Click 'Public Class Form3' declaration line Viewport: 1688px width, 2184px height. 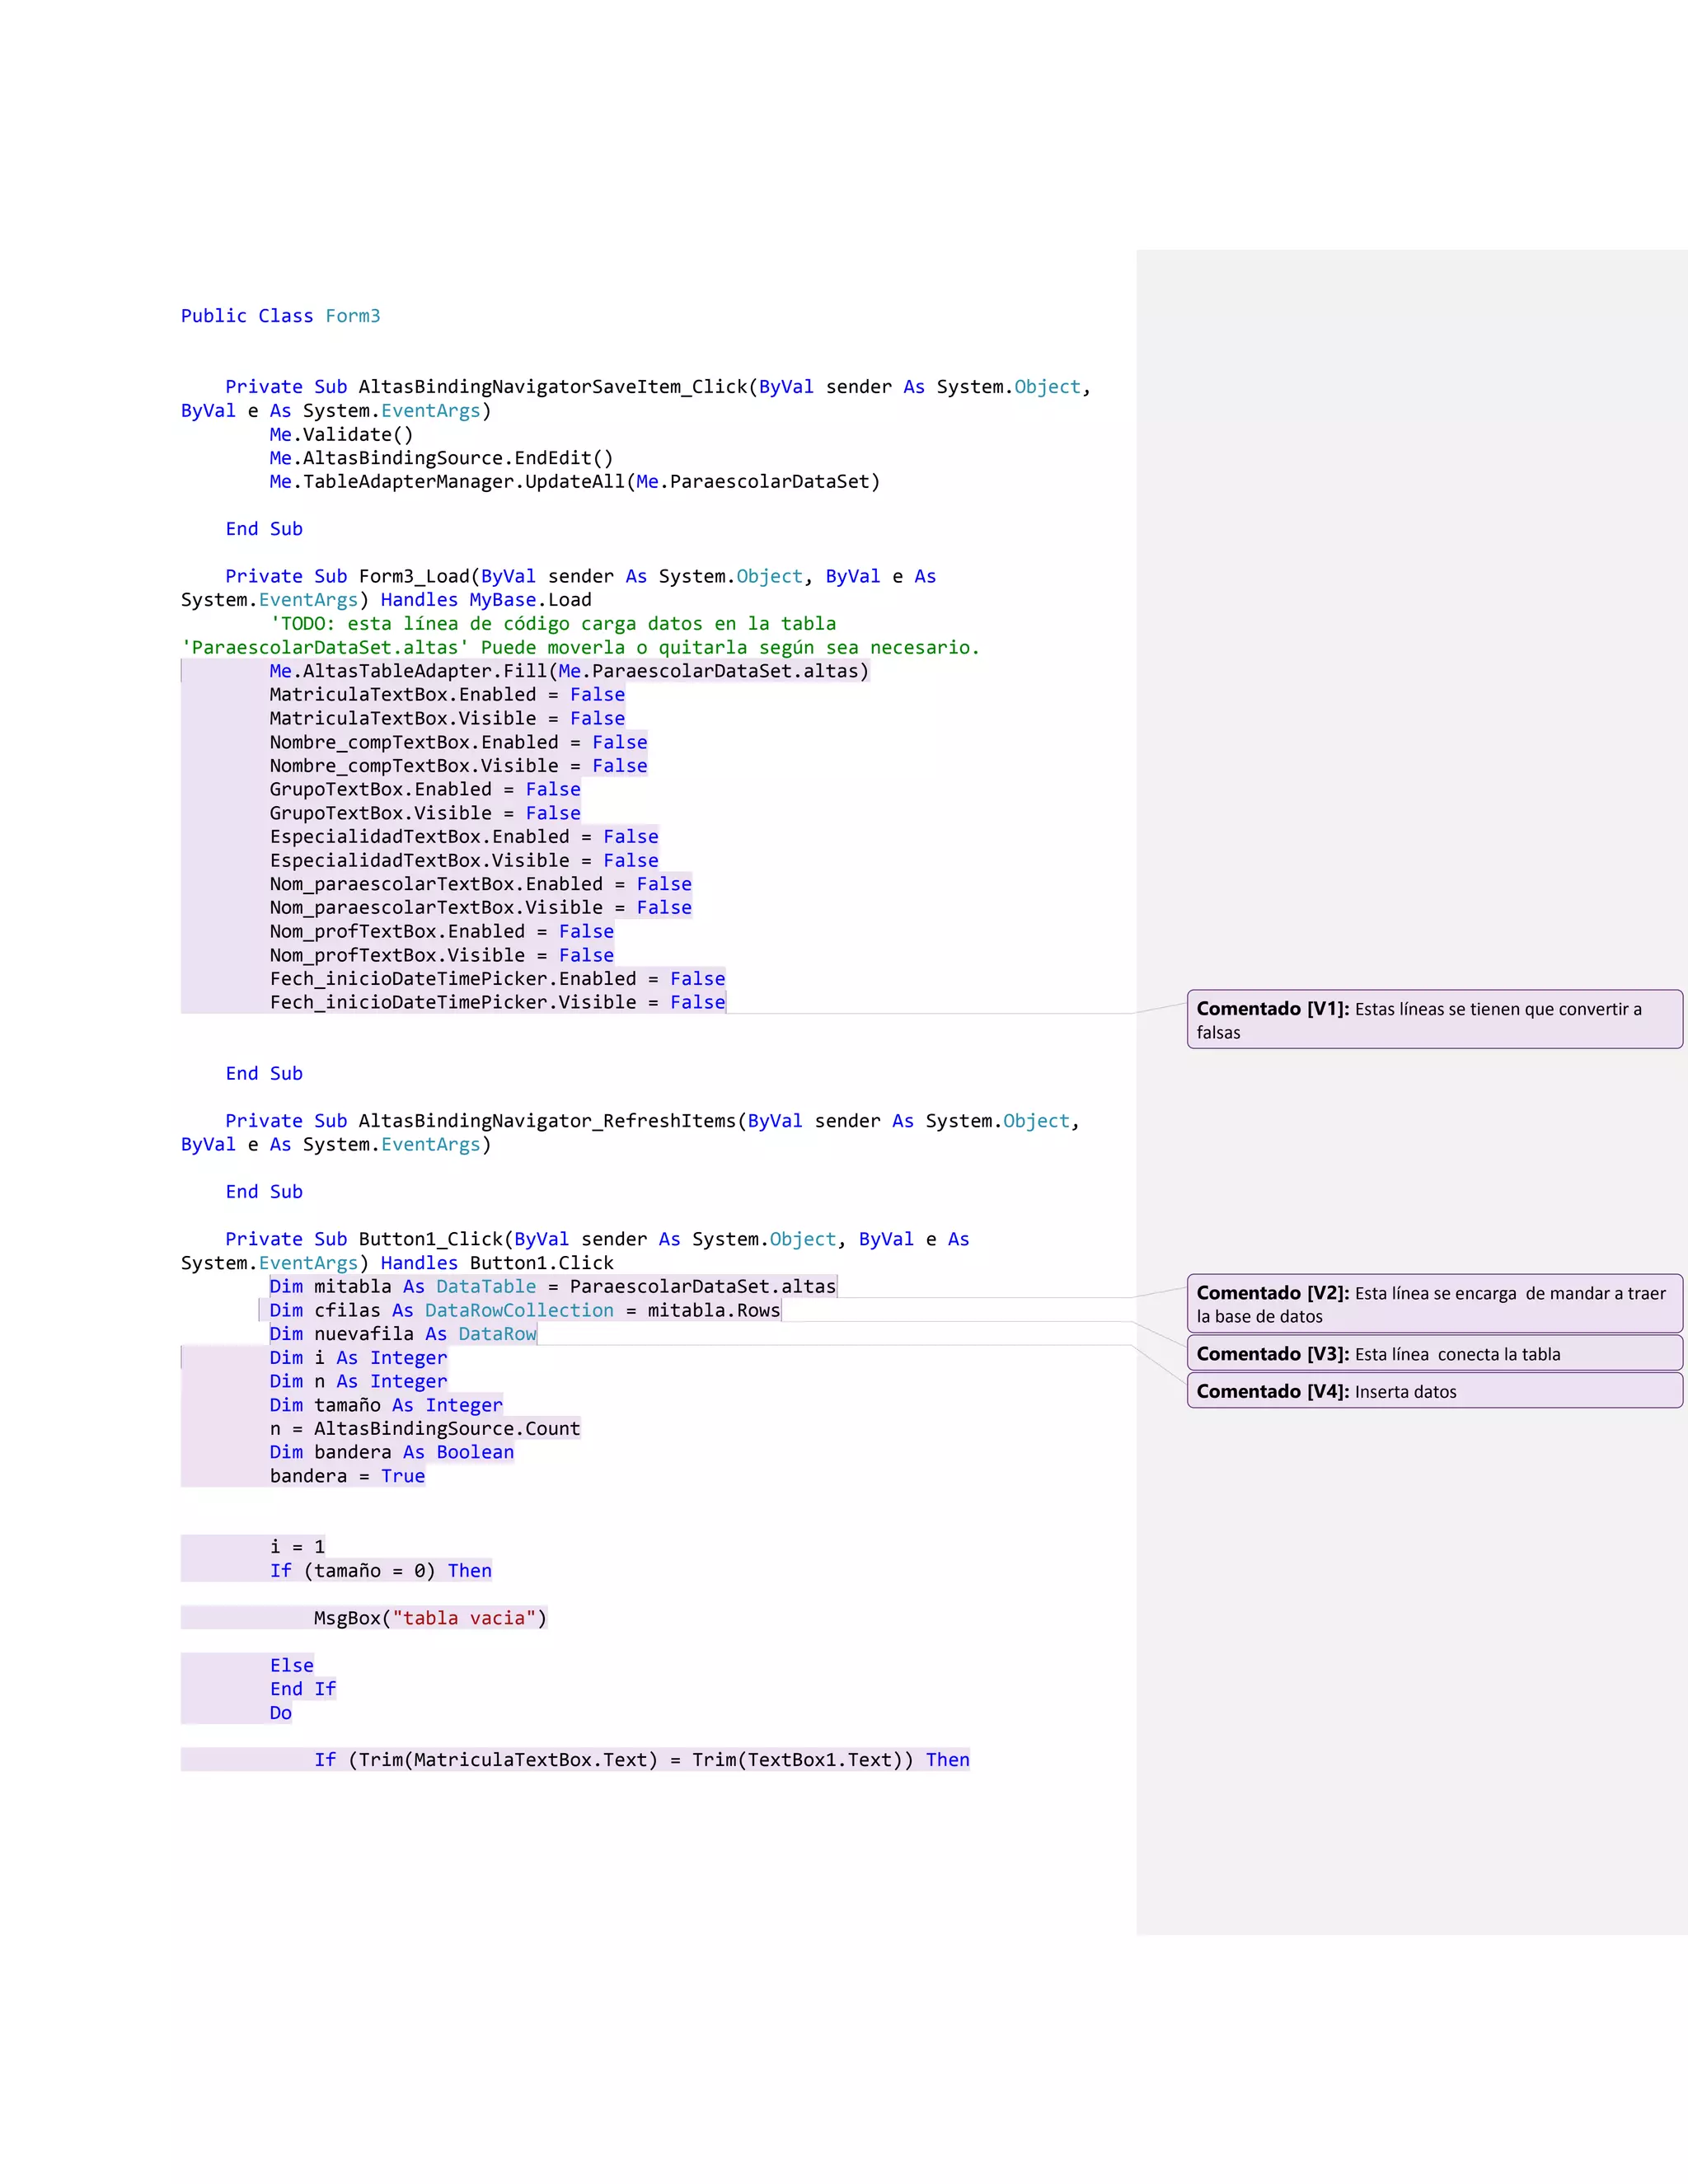pyautogui.click(x=280, y=316)
